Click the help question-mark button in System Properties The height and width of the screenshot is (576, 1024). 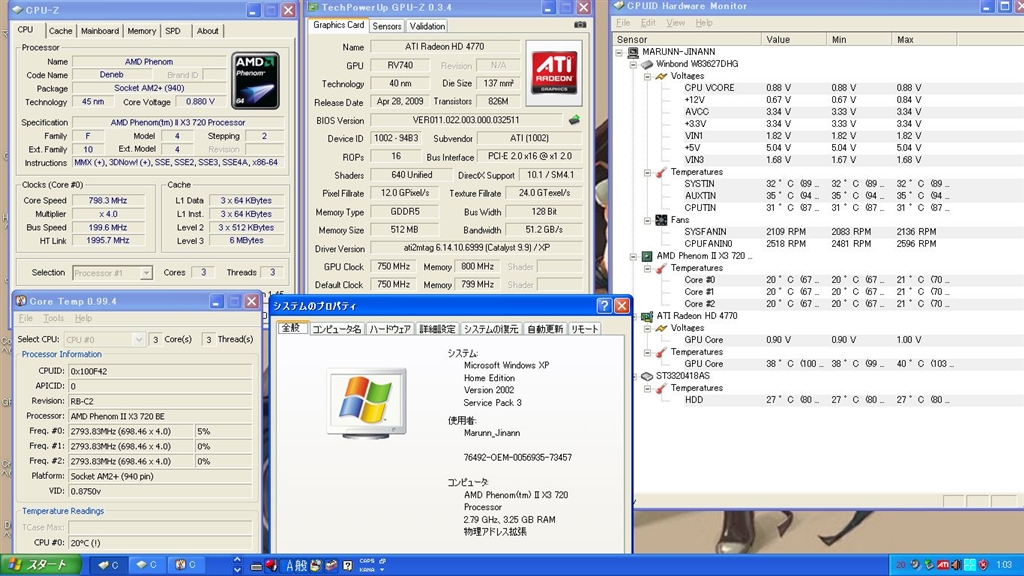603,306
